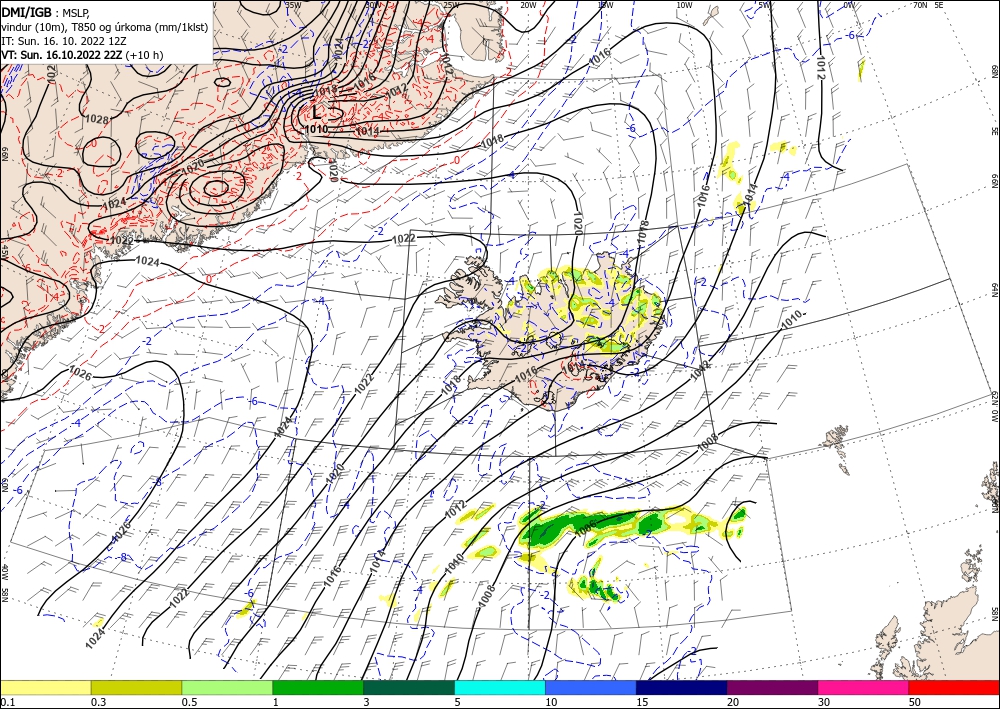Click the "25W" longitude label at top

pos(451,5)
